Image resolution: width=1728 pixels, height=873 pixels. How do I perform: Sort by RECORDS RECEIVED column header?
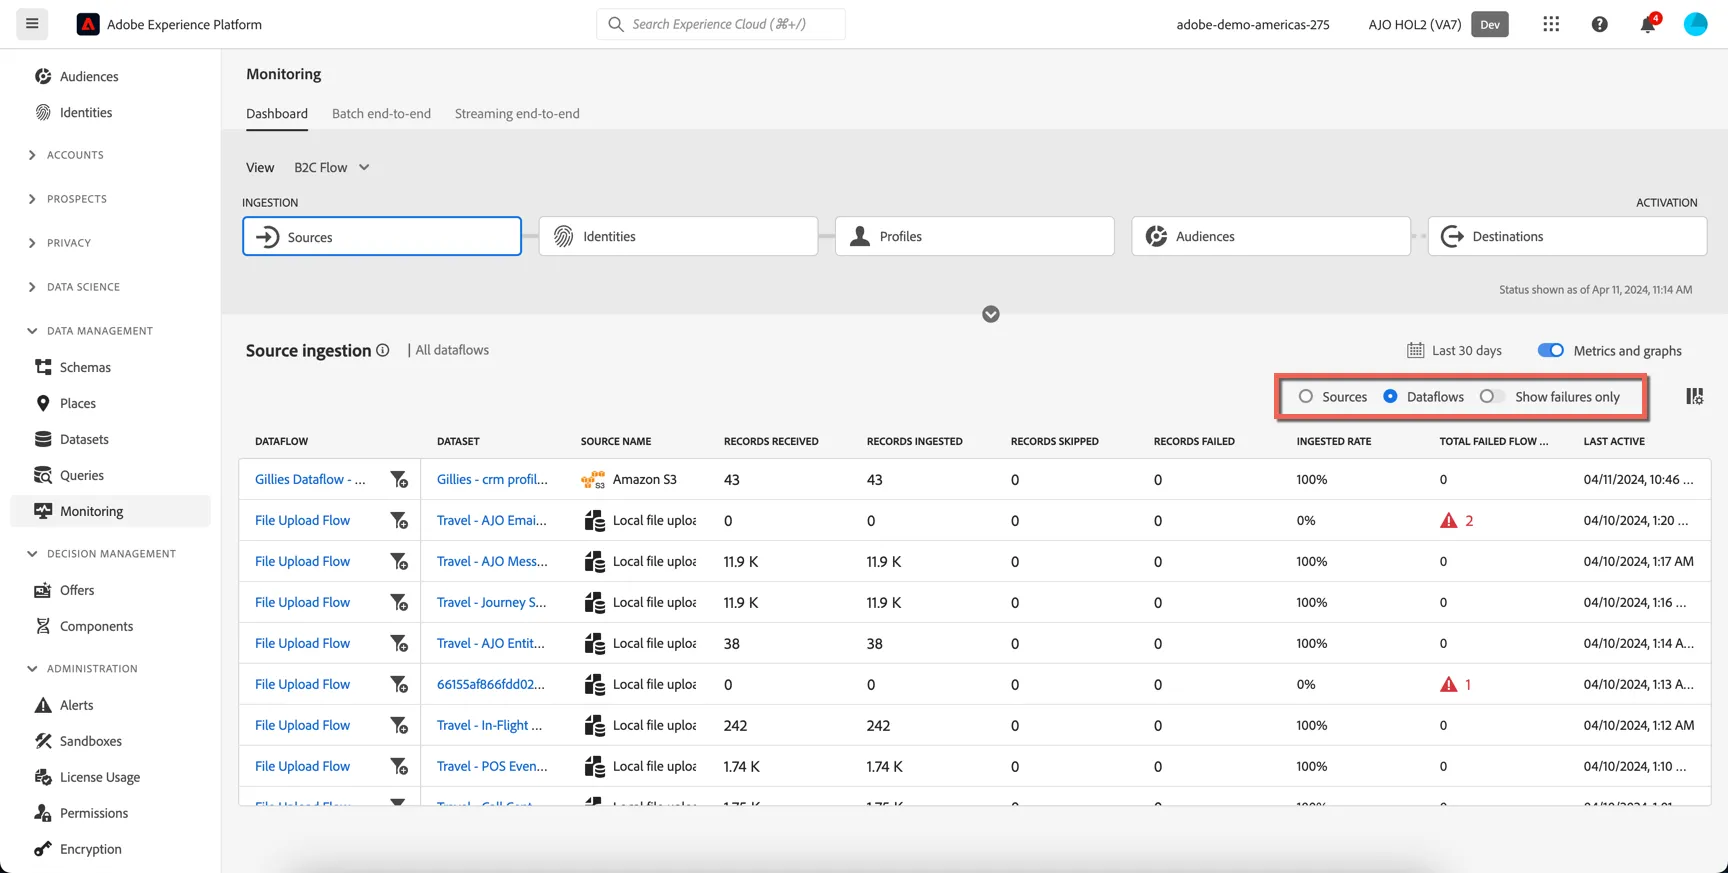coord(771,441)
